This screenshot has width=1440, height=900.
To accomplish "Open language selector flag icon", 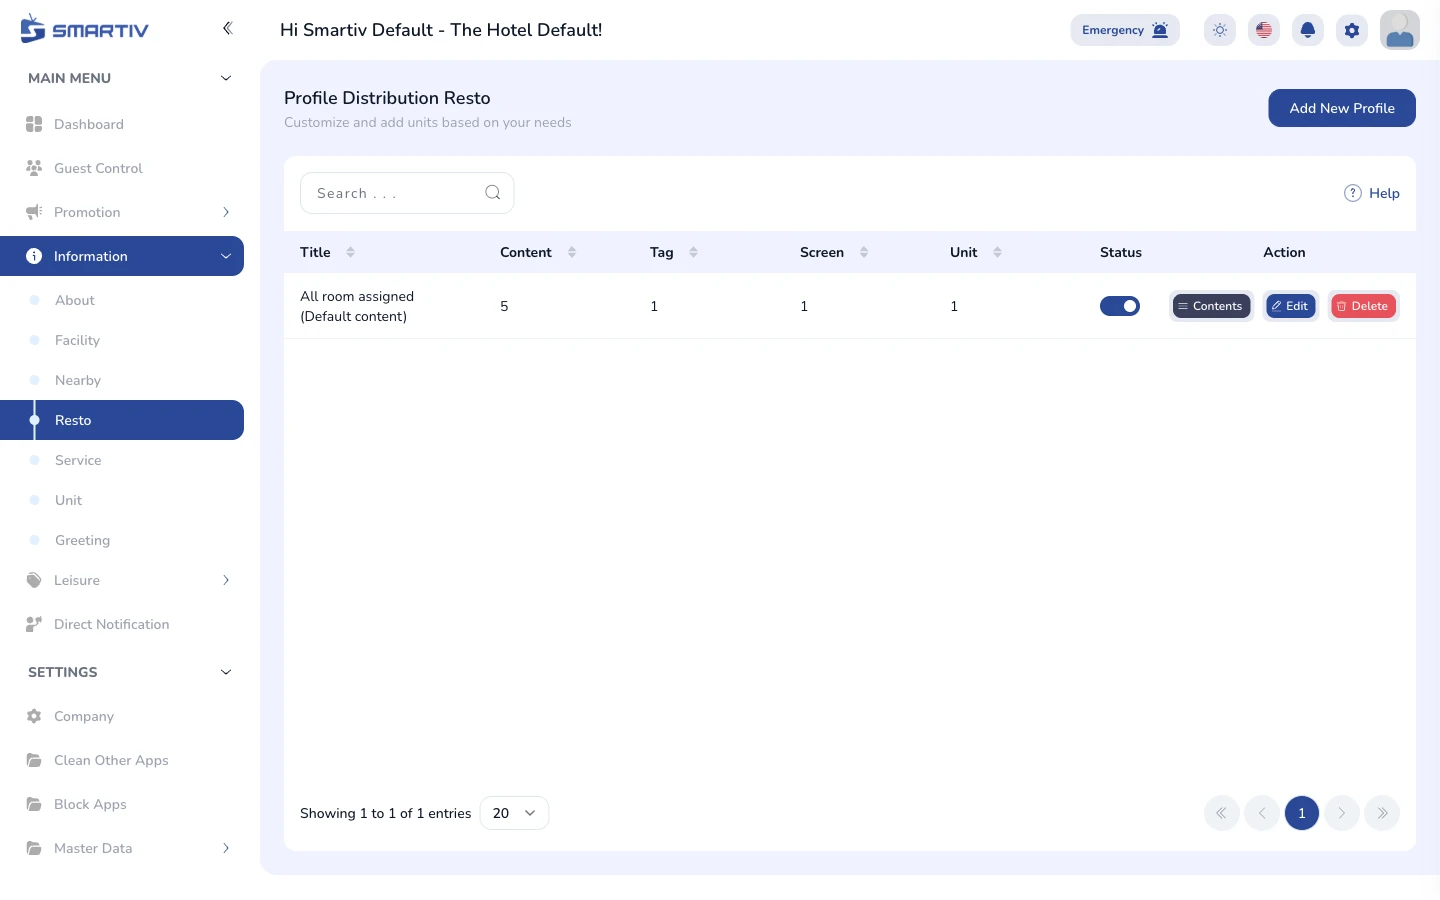I will (1264, 30).
